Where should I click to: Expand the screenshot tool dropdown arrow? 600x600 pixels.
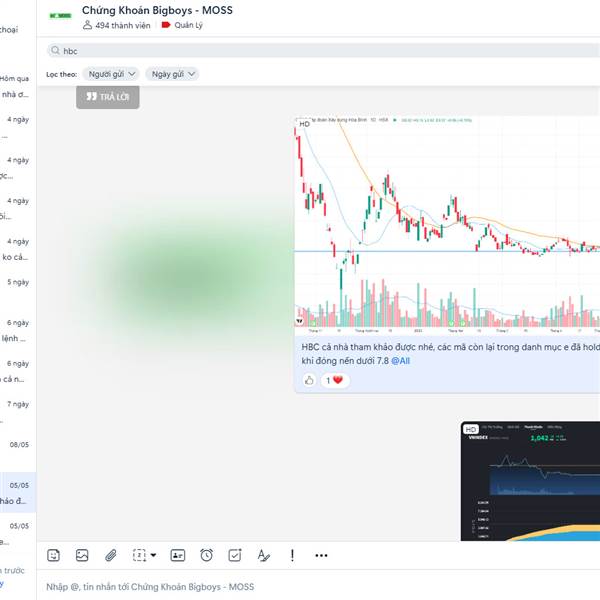[x=153, y=555]
